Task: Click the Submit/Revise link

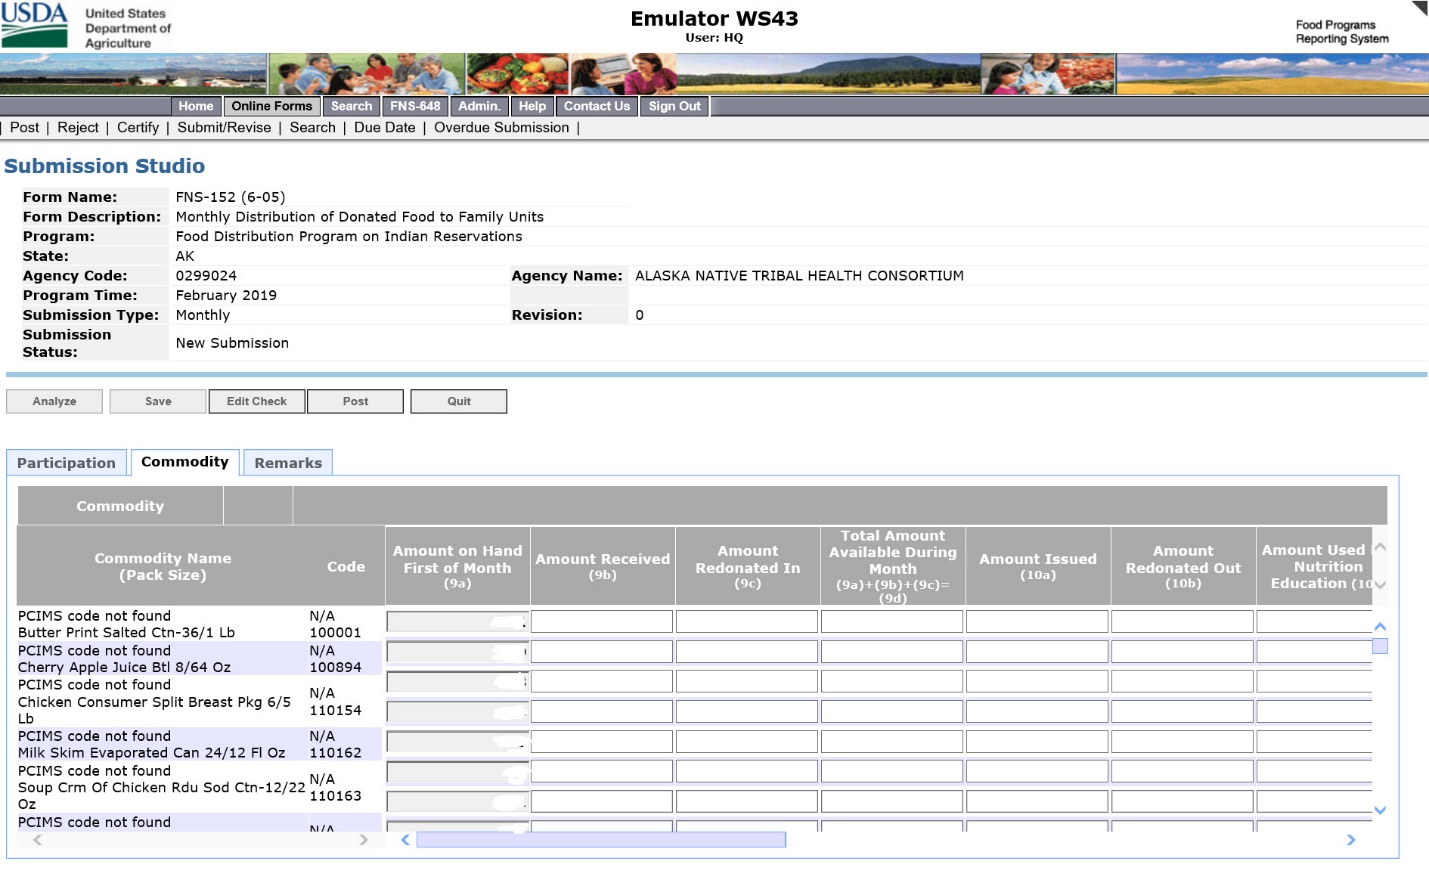Action: click(x=224, y=128)
